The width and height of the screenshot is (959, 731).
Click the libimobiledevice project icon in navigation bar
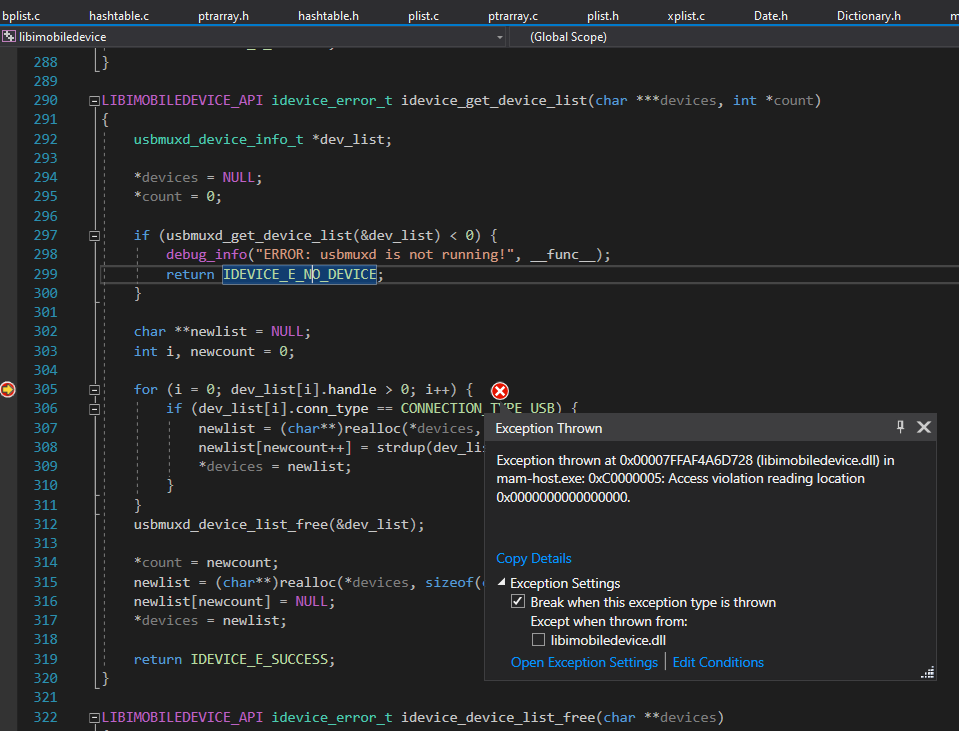click(x=9, y=35)
